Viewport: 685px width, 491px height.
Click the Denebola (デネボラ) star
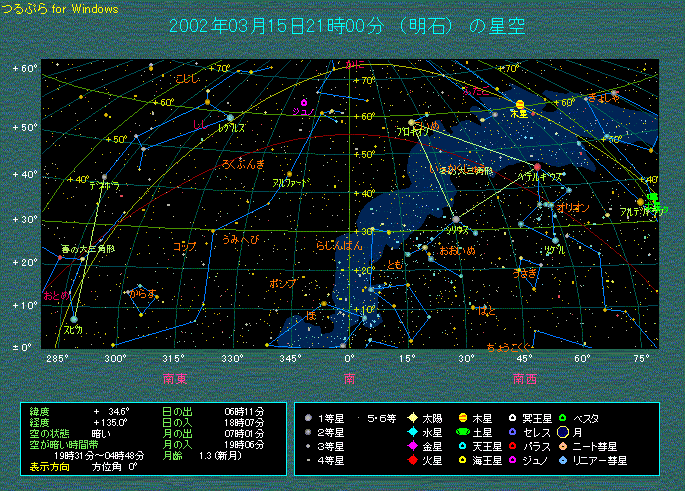[104, 177]
